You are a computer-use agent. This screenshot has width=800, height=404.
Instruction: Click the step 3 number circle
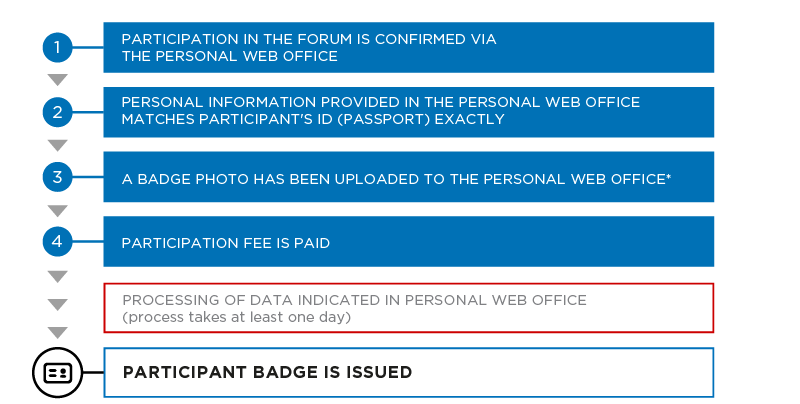pos(57,177)
